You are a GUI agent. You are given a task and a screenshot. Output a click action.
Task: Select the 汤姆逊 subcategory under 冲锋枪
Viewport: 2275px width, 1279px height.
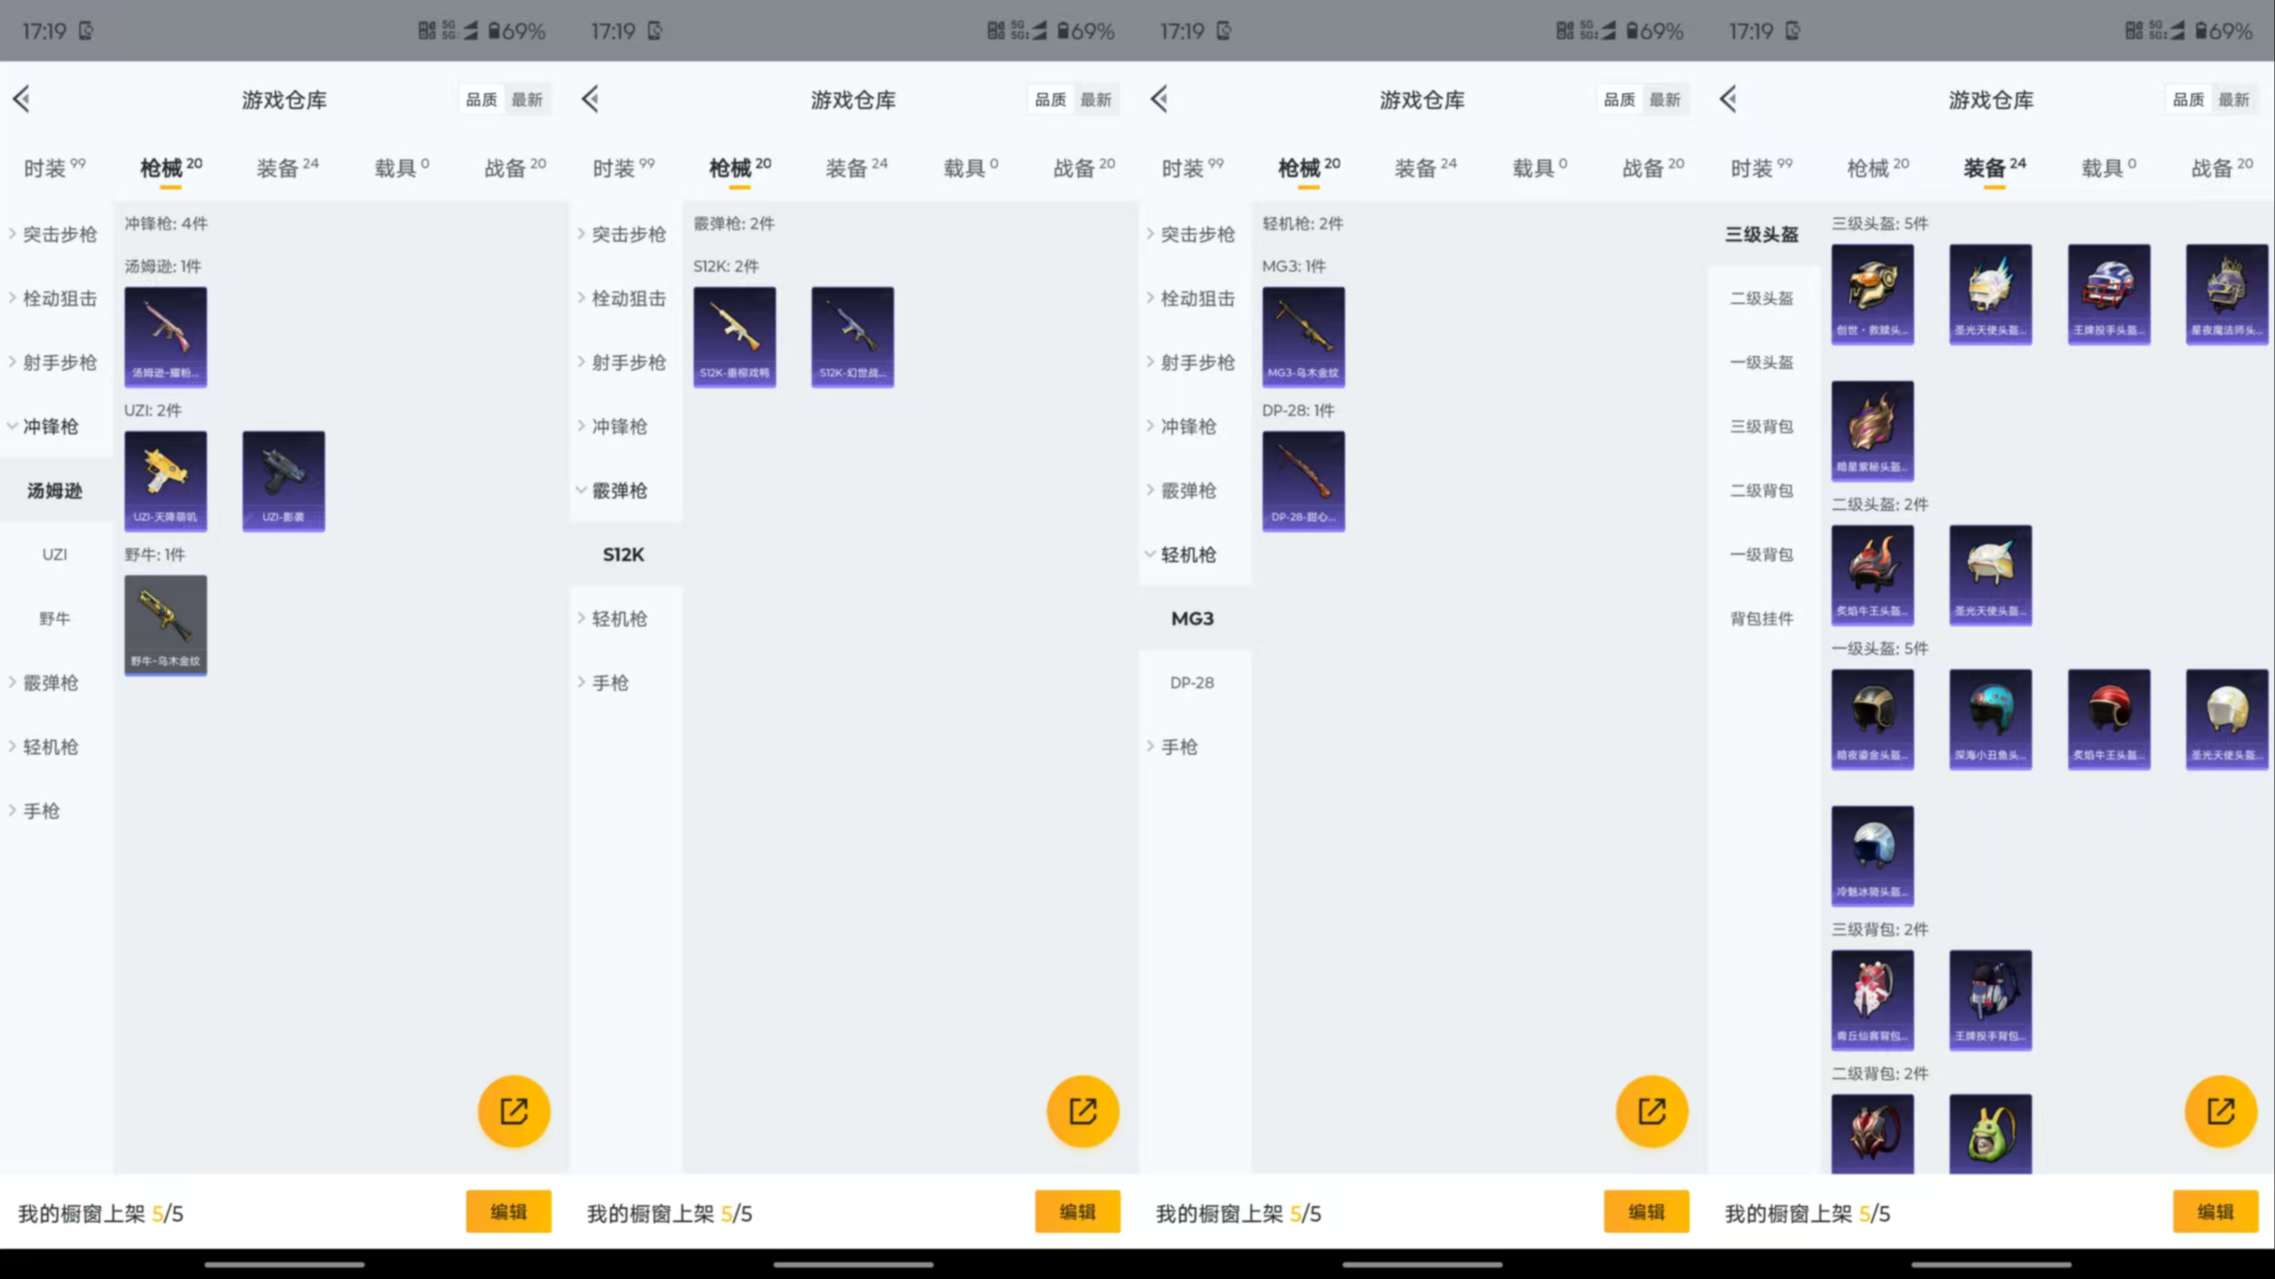[x=56, y=491]
